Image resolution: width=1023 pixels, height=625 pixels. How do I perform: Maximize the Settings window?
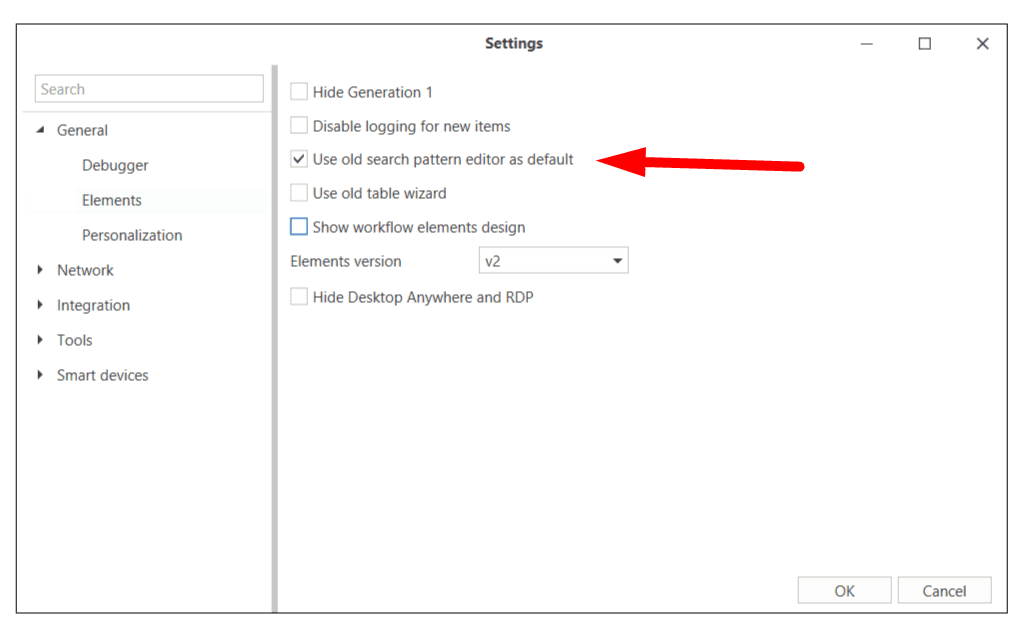click(x=925, y=44)
